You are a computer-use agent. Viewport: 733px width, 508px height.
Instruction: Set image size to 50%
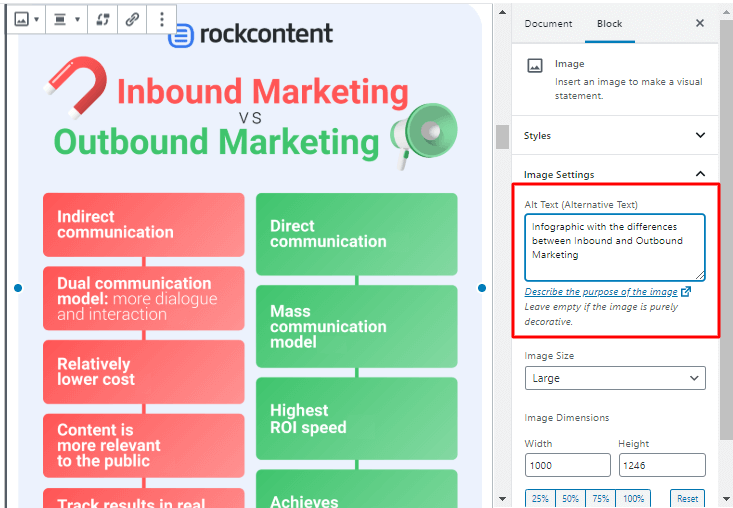tap(570, 498)
